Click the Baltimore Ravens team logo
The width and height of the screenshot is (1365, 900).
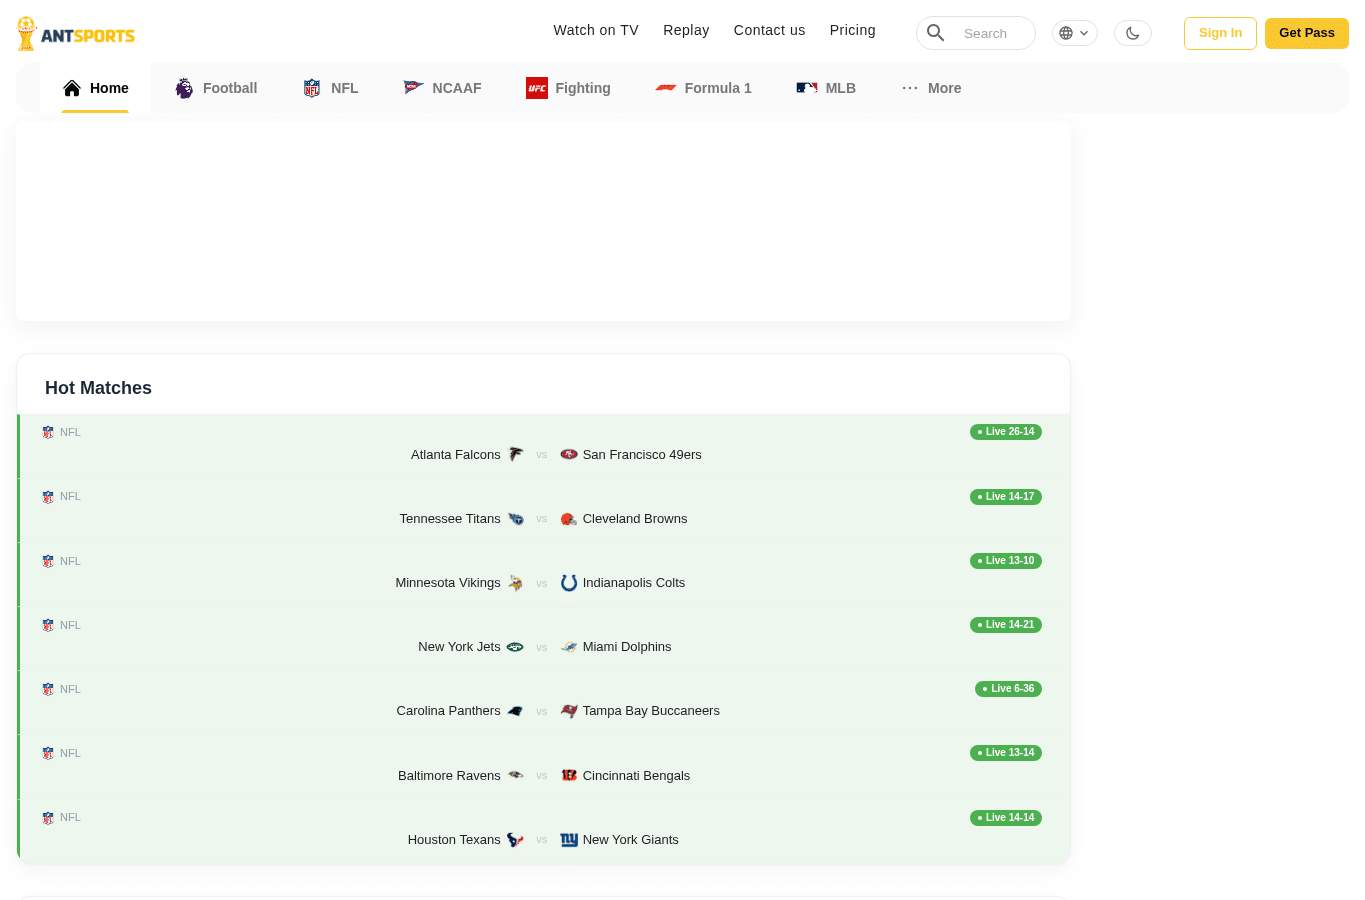click(515, 775)
